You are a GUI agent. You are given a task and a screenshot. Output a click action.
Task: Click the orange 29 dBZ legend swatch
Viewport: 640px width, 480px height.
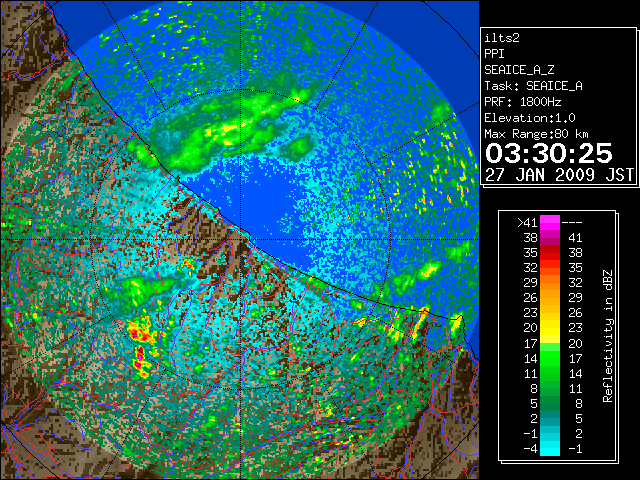pyautogui.click(x=550, y=282)
